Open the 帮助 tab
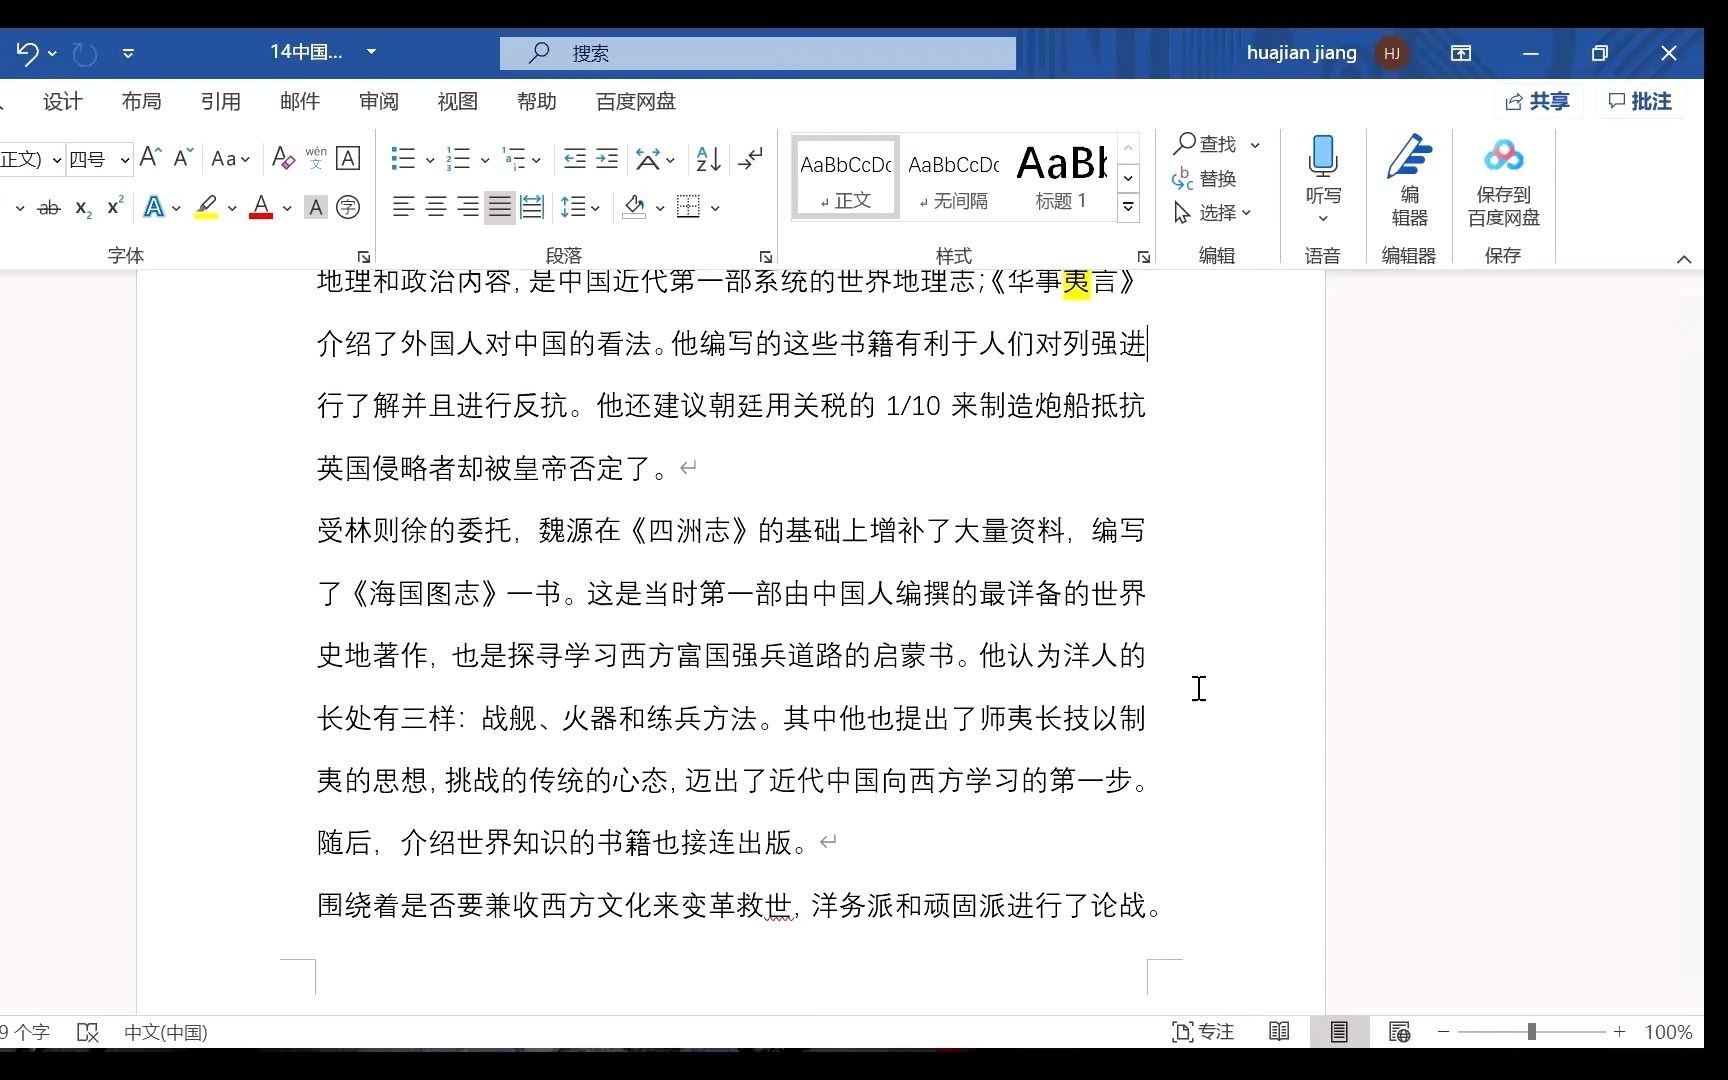Image resolution: width=1728 pixels, height=1080 pixels. pyautogui.click(x=536, y=101)
